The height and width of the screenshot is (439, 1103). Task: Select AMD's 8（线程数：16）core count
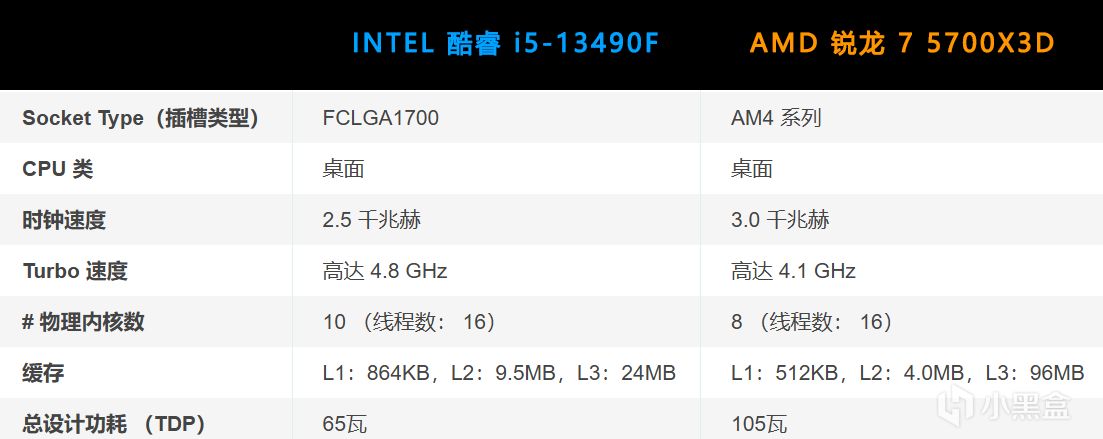[814, 322]
